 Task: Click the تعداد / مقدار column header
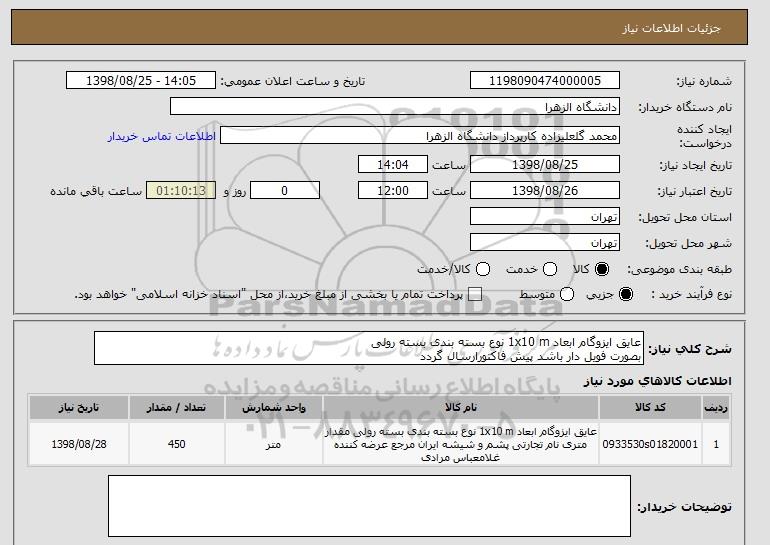tap(177, 408)
